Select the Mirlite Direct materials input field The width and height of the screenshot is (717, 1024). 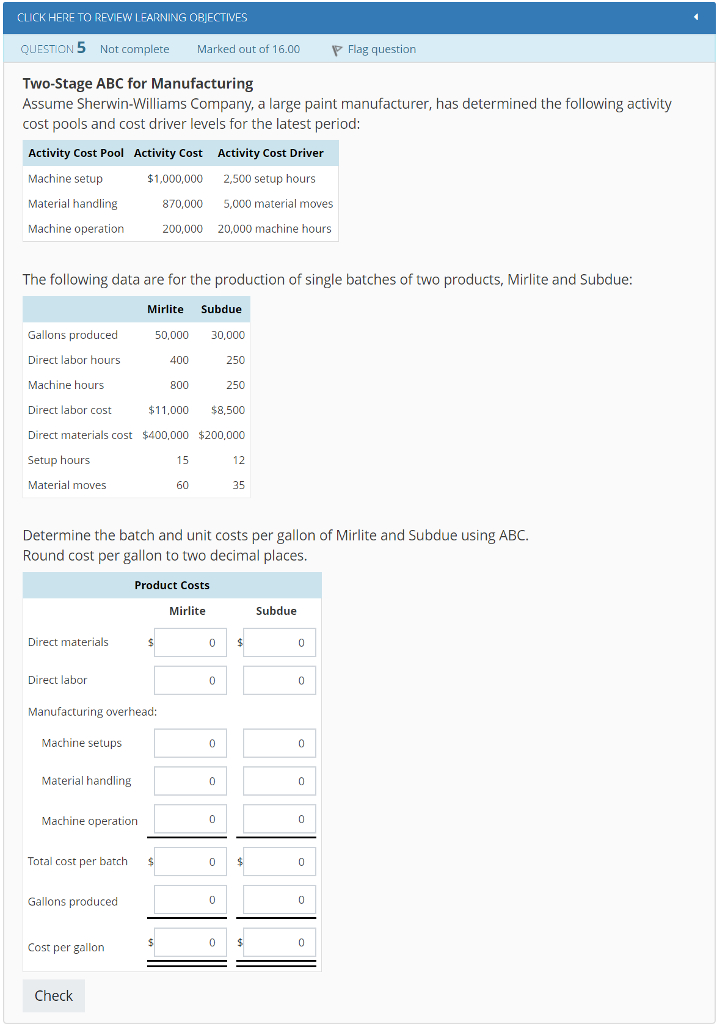190,642
